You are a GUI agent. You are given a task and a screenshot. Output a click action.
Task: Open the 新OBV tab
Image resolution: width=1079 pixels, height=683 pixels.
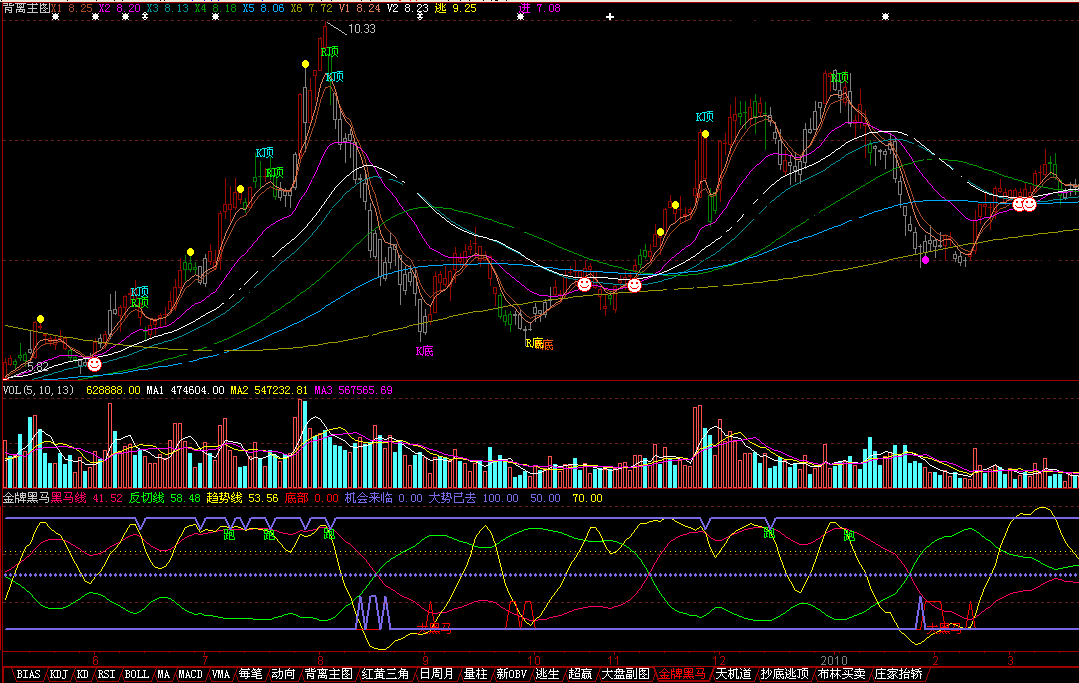[511, 675]
